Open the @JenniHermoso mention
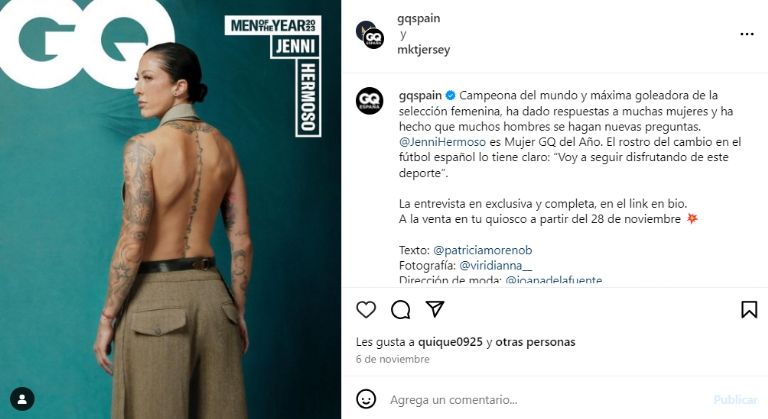The height and width of the screenshot is (419, 768). click(x=442, y=142)
